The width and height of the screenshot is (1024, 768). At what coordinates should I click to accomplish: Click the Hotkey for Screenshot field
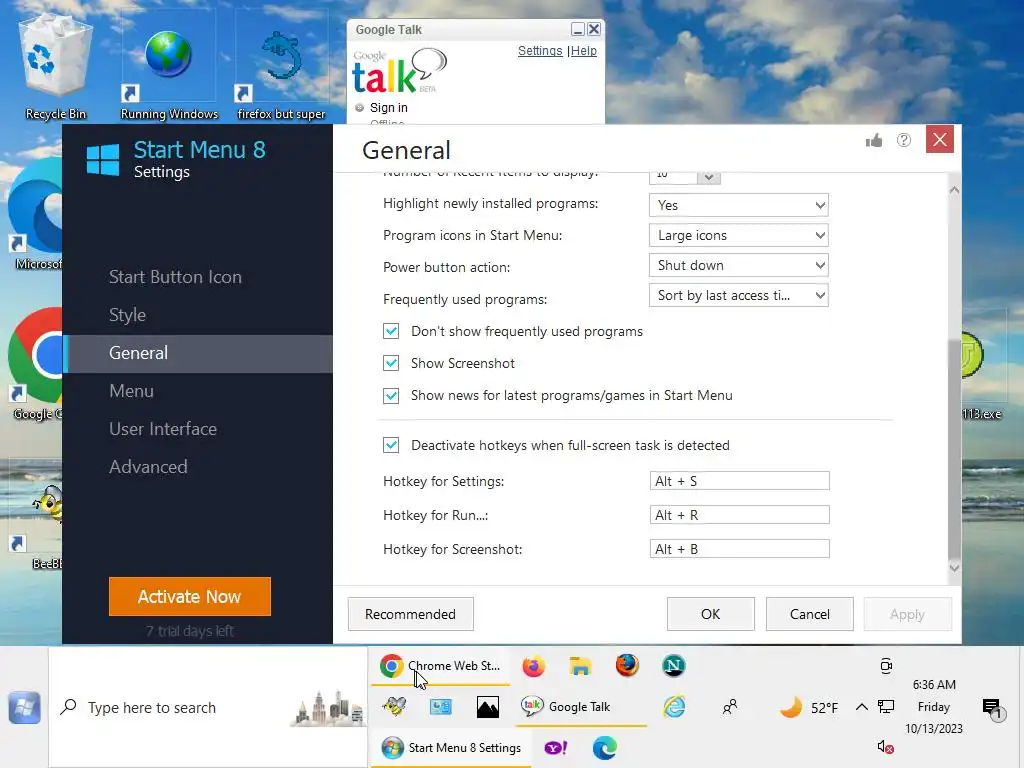pyautogui.click(x=739, y=549)
